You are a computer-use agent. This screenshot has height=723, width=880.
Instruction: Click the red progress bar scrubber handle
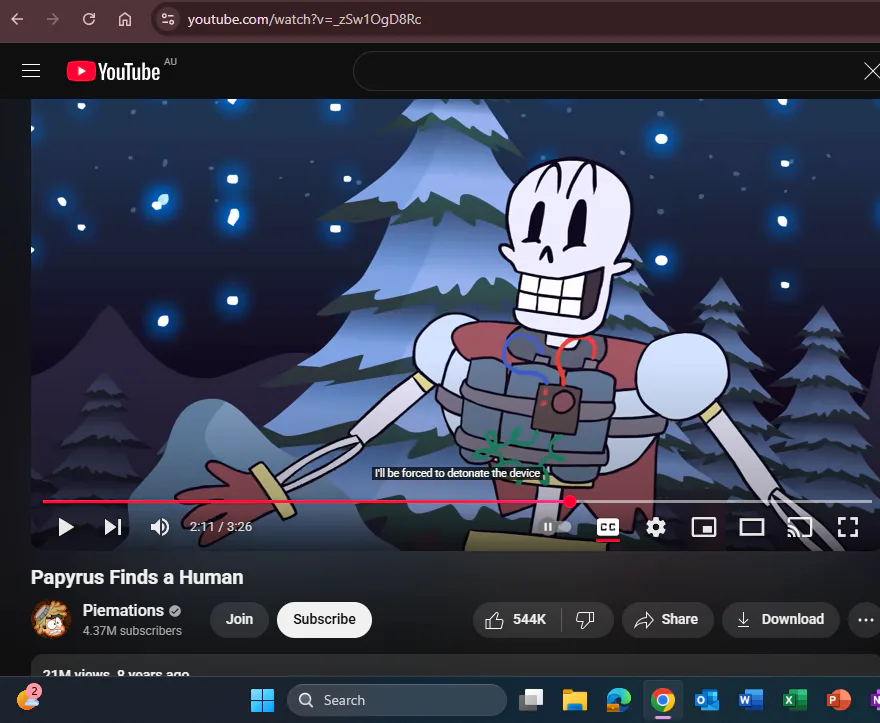(x=570, y=501)
